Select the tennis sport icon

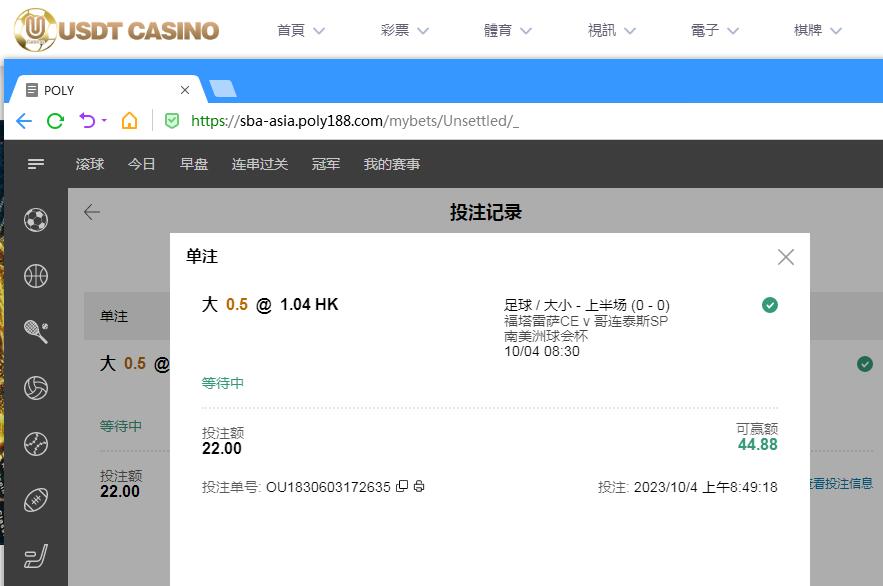(36, 332)
